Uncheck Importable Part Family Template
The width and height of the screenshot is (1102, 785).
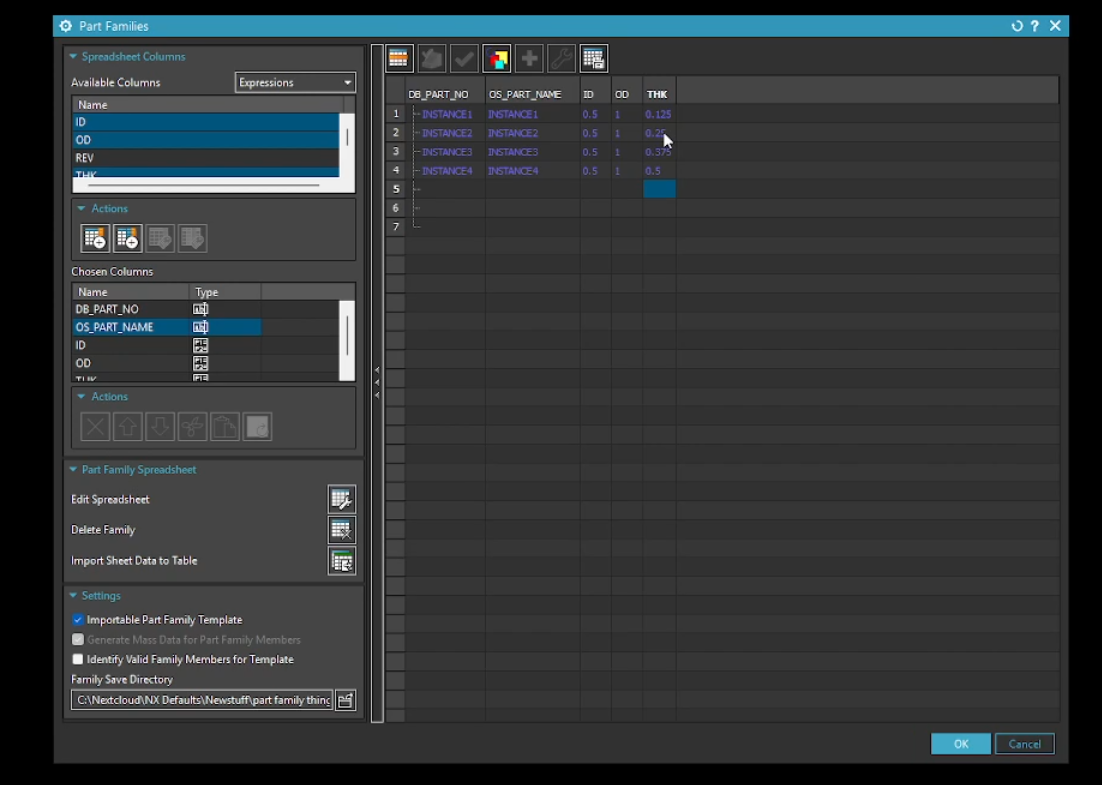tap(78, 620)
